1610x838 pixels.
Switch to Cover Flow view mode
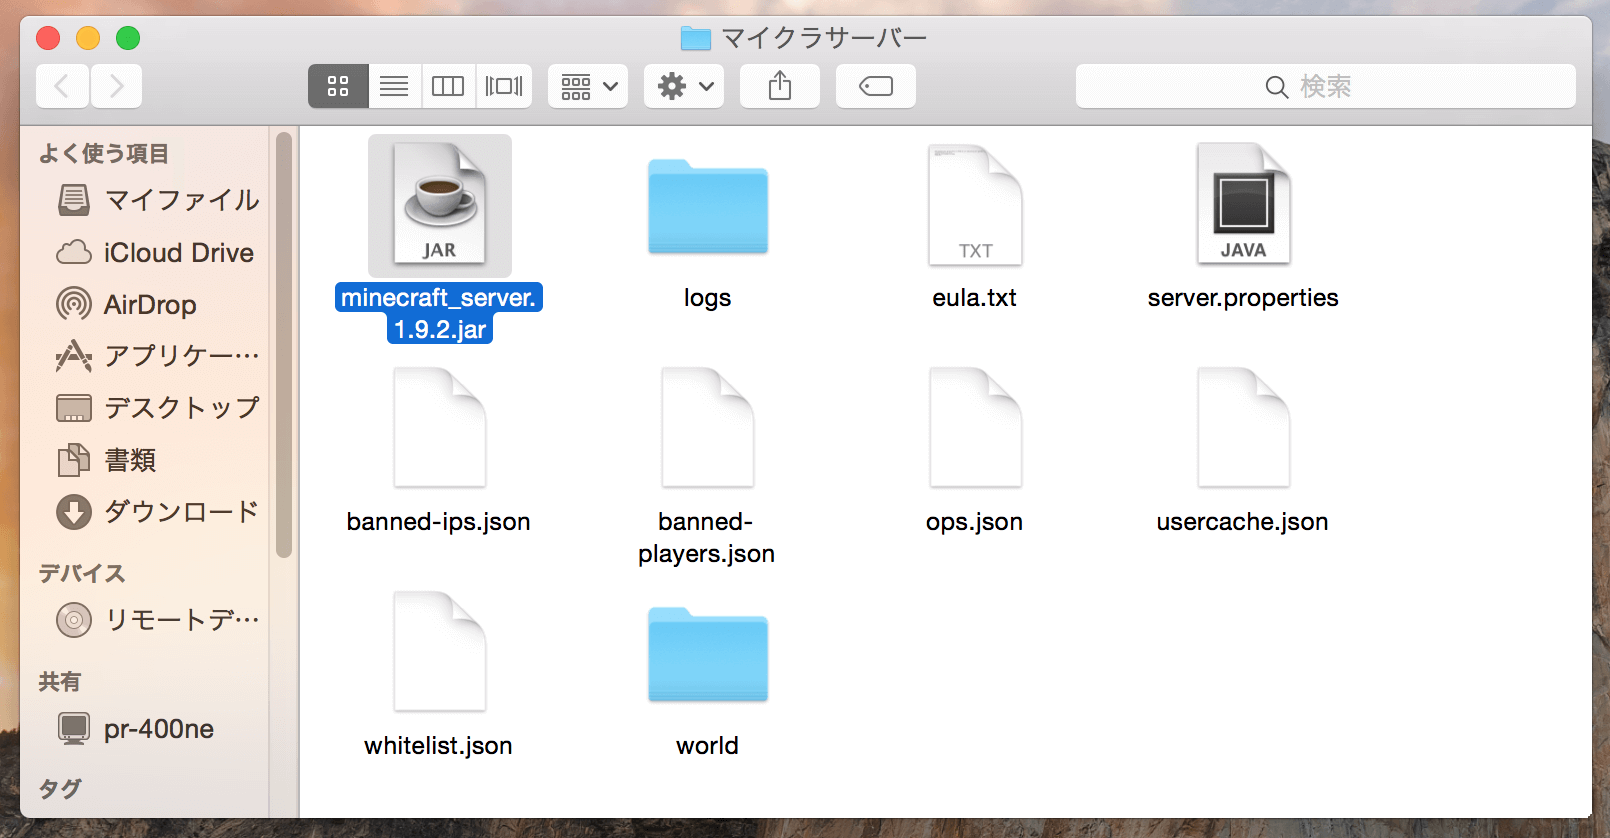[x=504, y=86]
